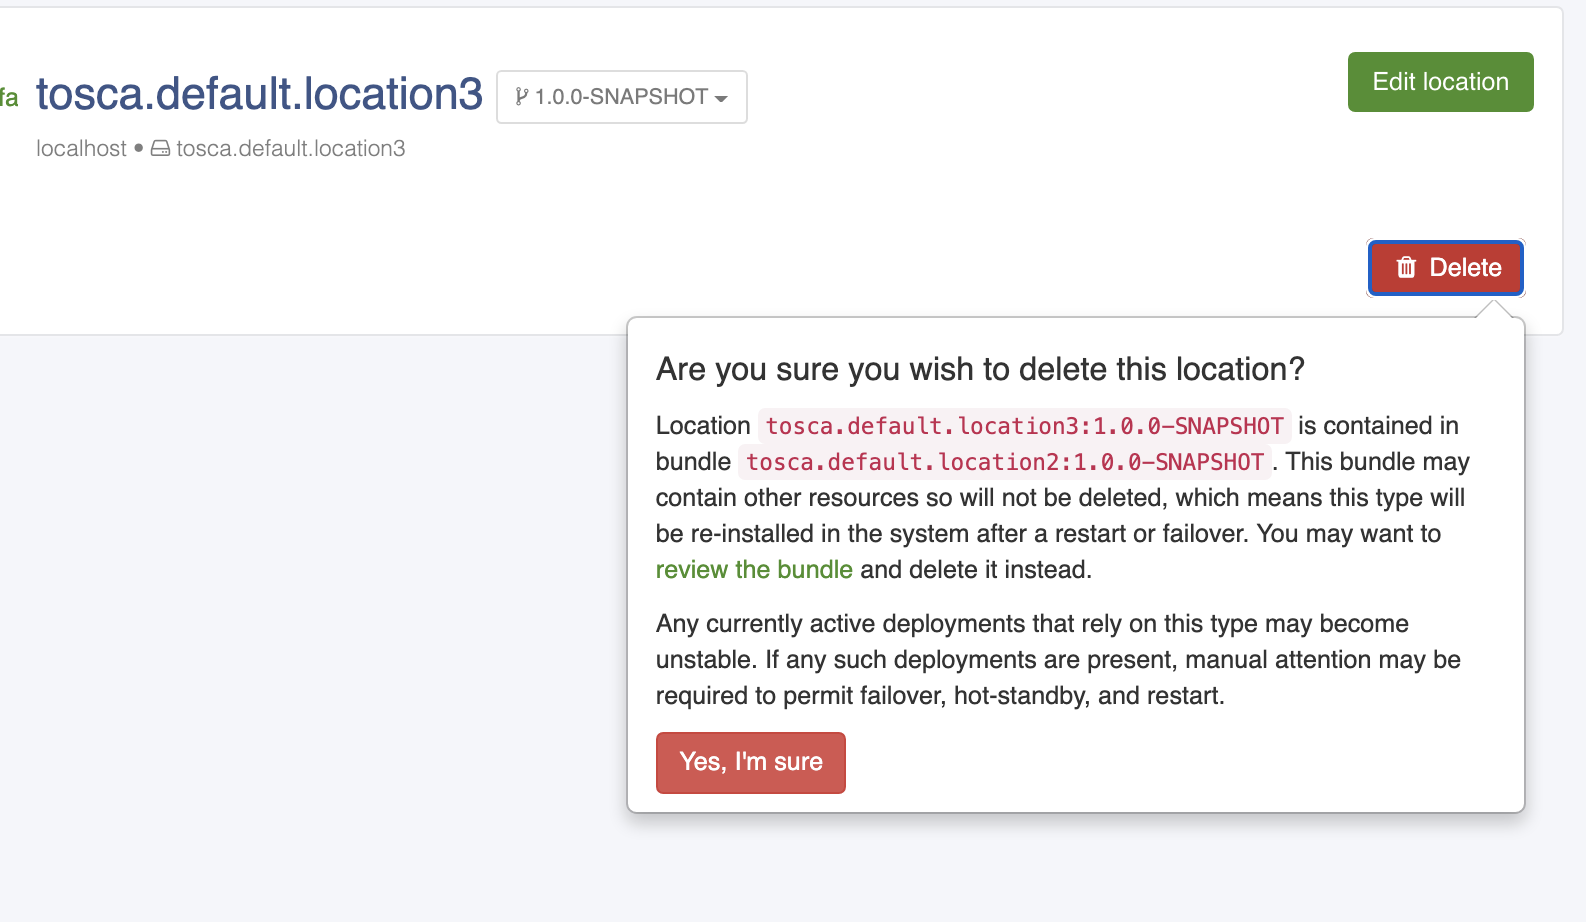Click the trash can icon on Delete

coord(1406,267)
